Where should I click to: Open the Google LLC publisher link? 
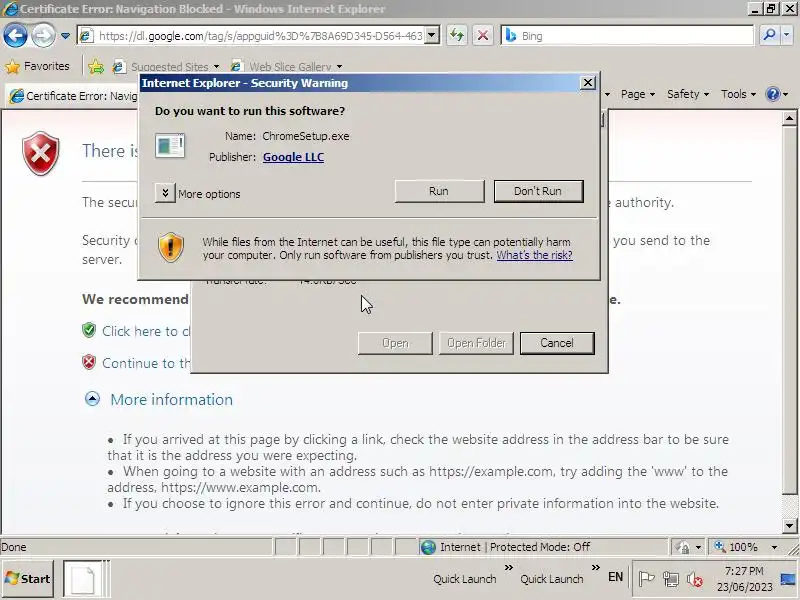[293, 157]
